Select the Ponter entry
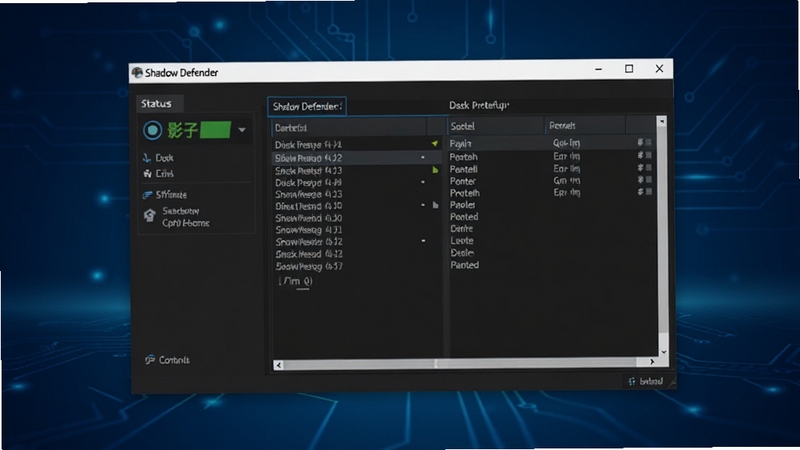This screenshot has width=800, height=450. click(x=462, y=181)
